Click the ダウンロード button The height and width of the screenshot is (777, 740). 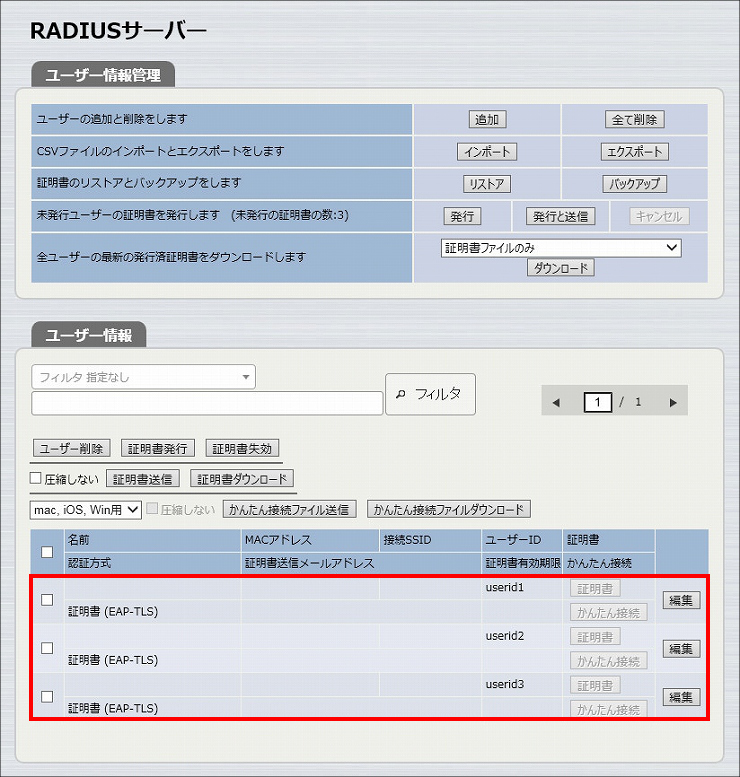561,268
